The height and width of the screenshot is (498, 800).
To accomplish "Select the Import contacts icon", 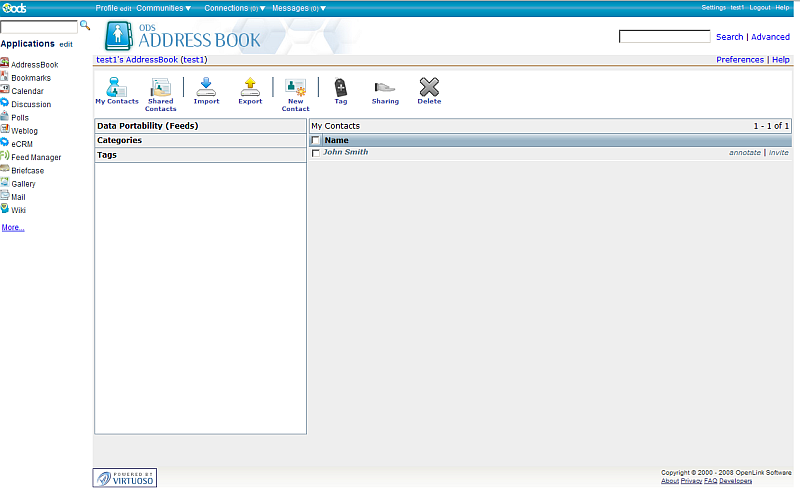I will click(206, 87).
